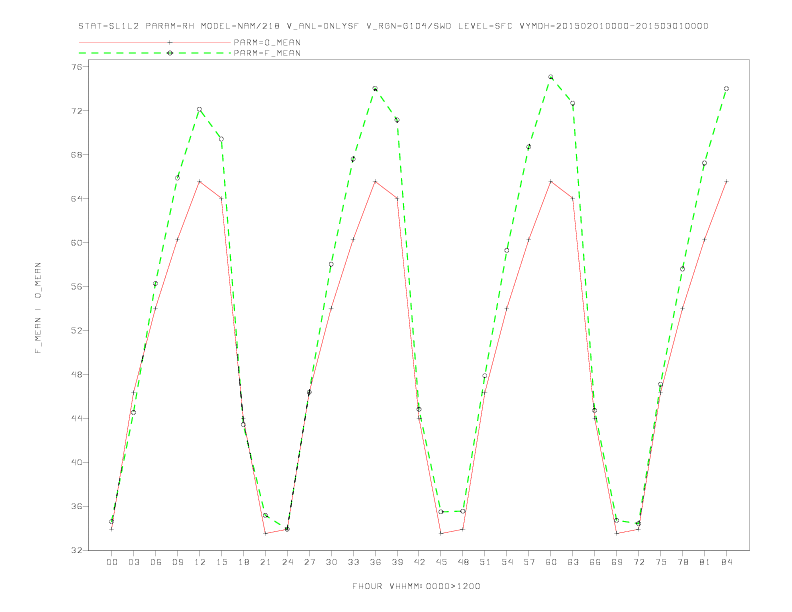Click the x-axis forecast hour label 12
This screenshot has width=792, height=612.
200,562
